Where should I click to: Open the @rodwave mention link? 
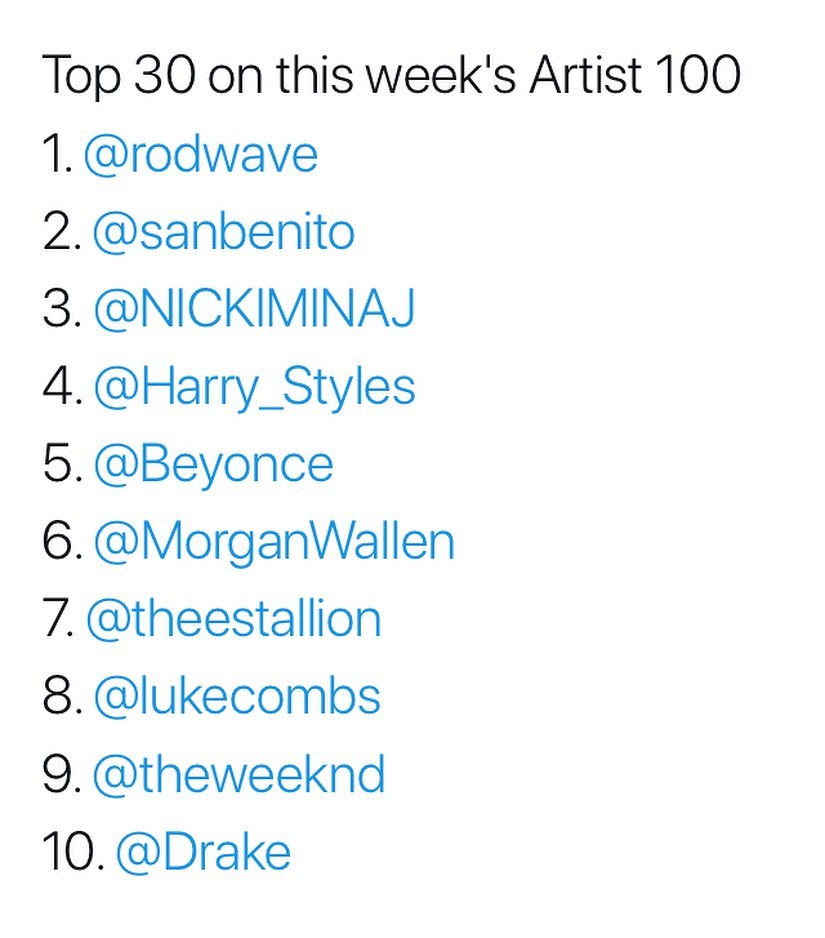[200, 156]
